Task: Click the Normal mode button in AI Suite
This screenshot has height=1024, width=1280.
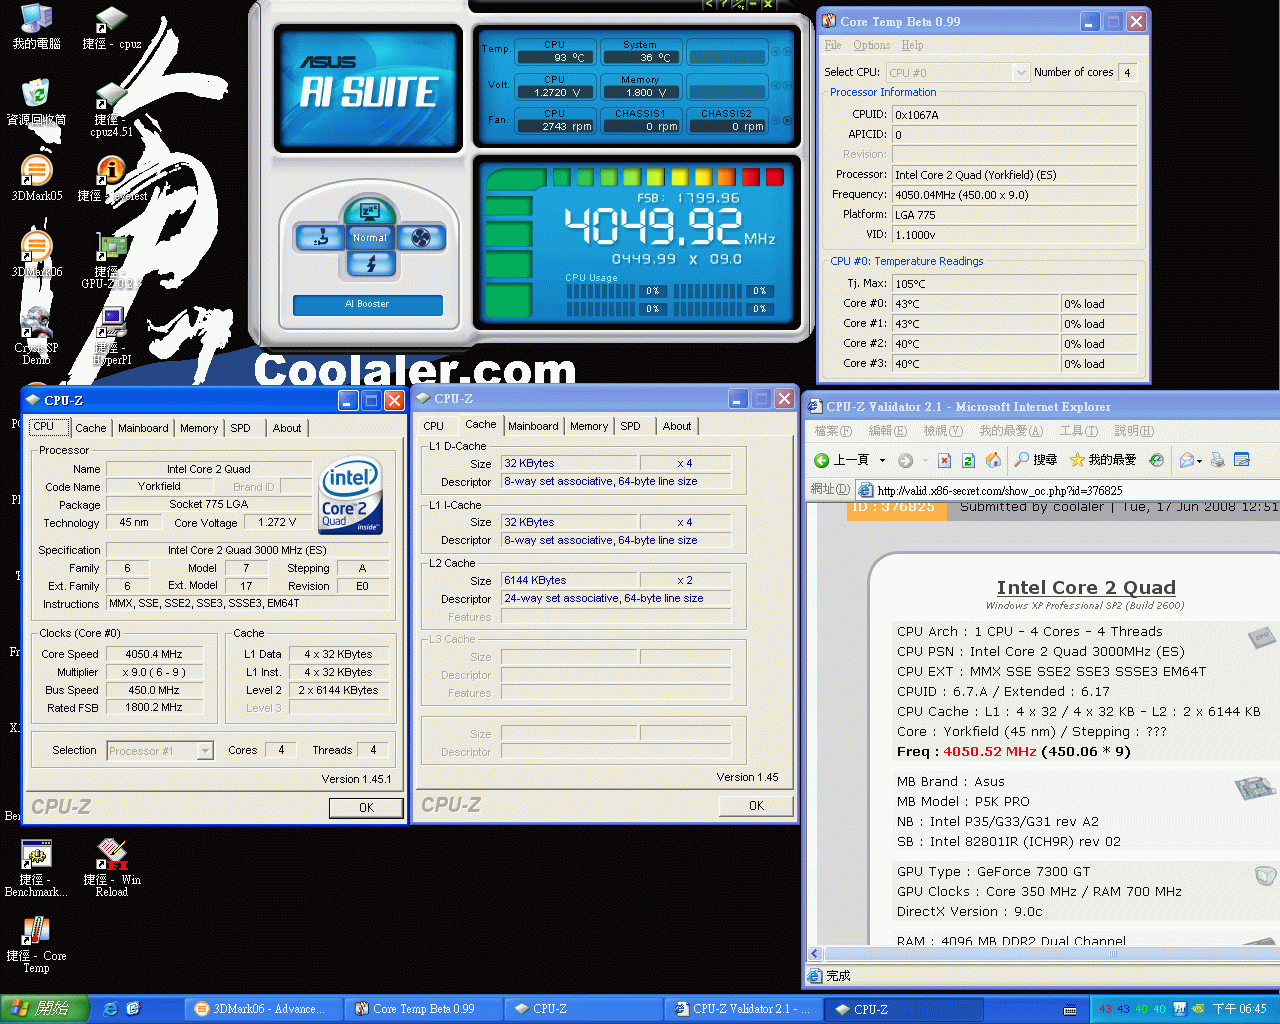Action: (x=370, y=238)
